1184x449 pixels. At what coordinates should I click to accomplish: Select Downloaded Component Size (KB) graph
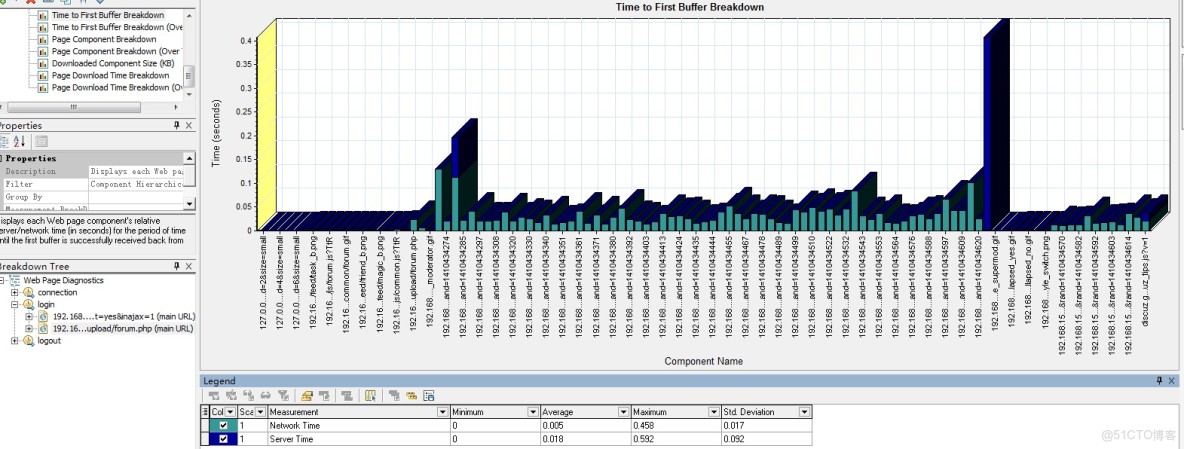click(x=113, y=63)
